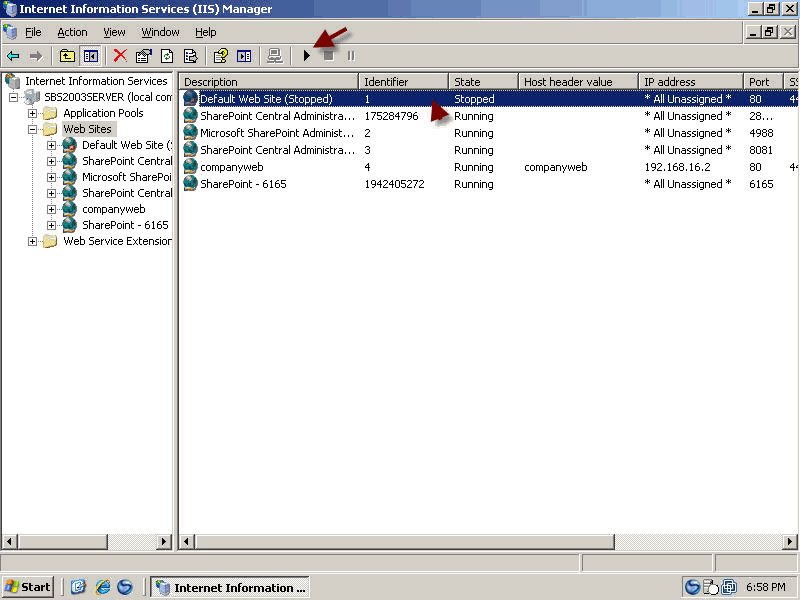
Task: Select Internet Information Services root node
Action: click(96, 81)
